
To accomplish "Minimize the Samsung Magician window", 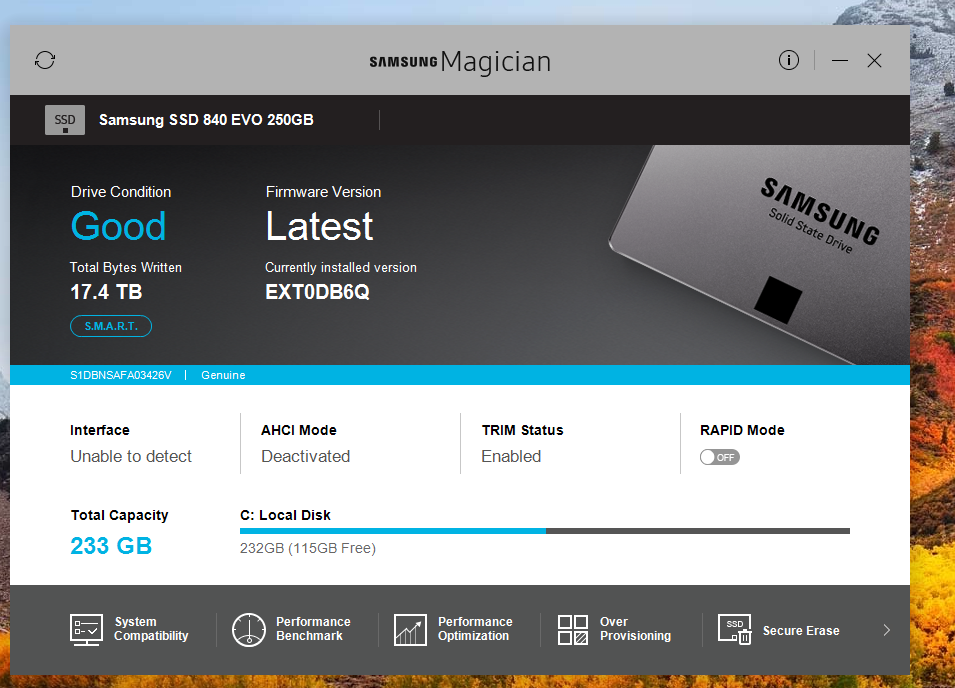I will coord(840,60).
